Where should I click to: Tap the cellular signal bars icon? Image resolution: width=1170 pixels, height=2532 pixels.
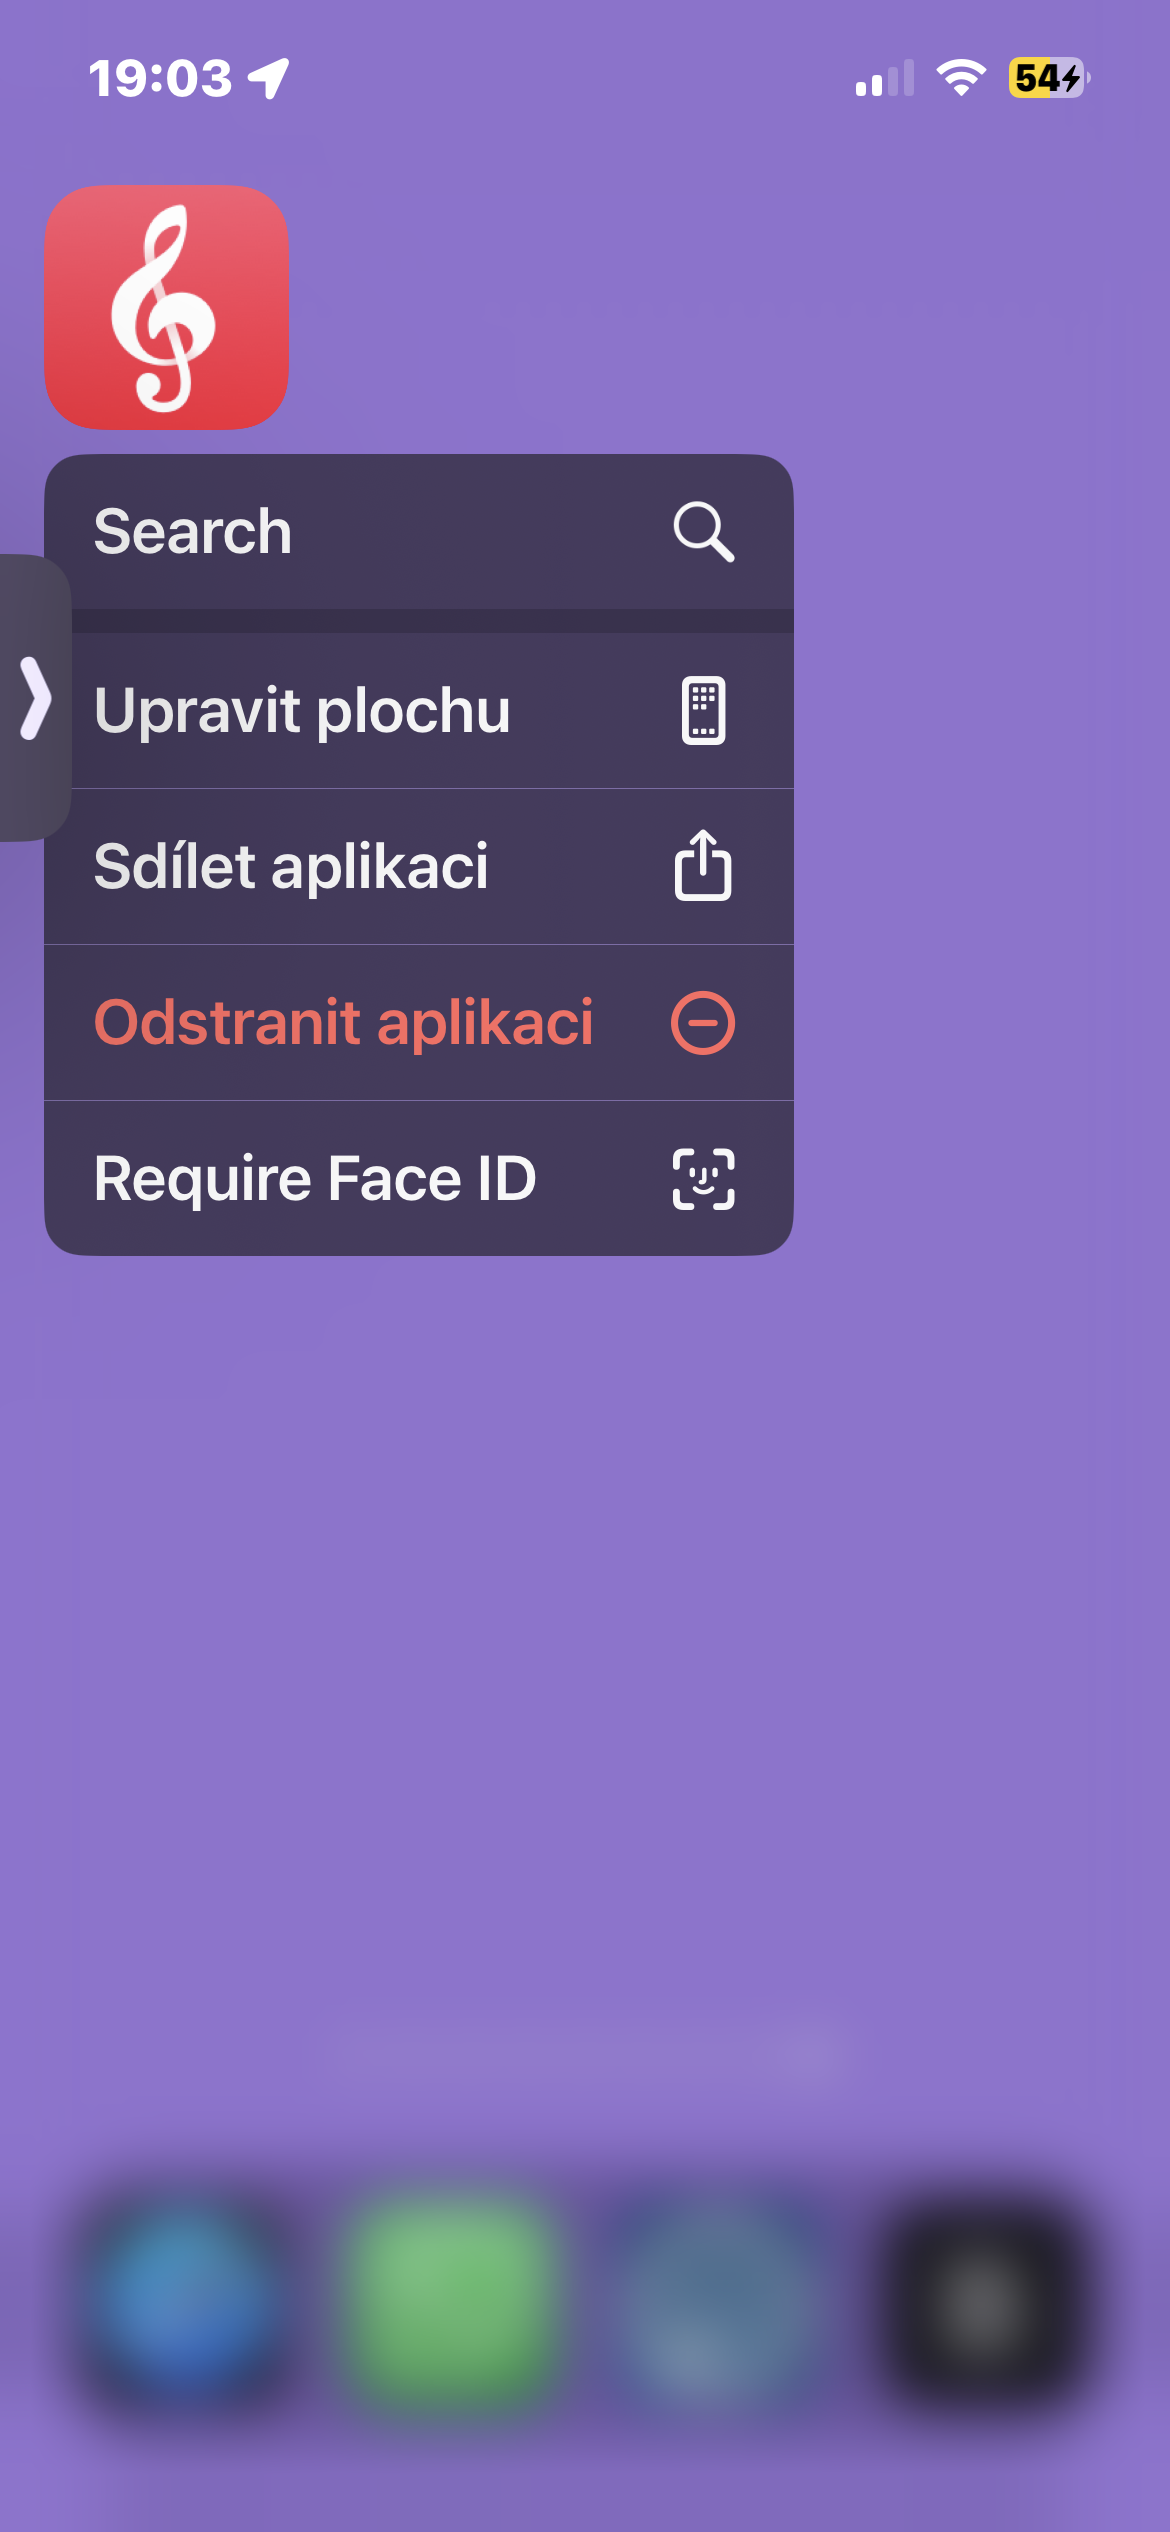pyautogui.click(x=885, y=78)
